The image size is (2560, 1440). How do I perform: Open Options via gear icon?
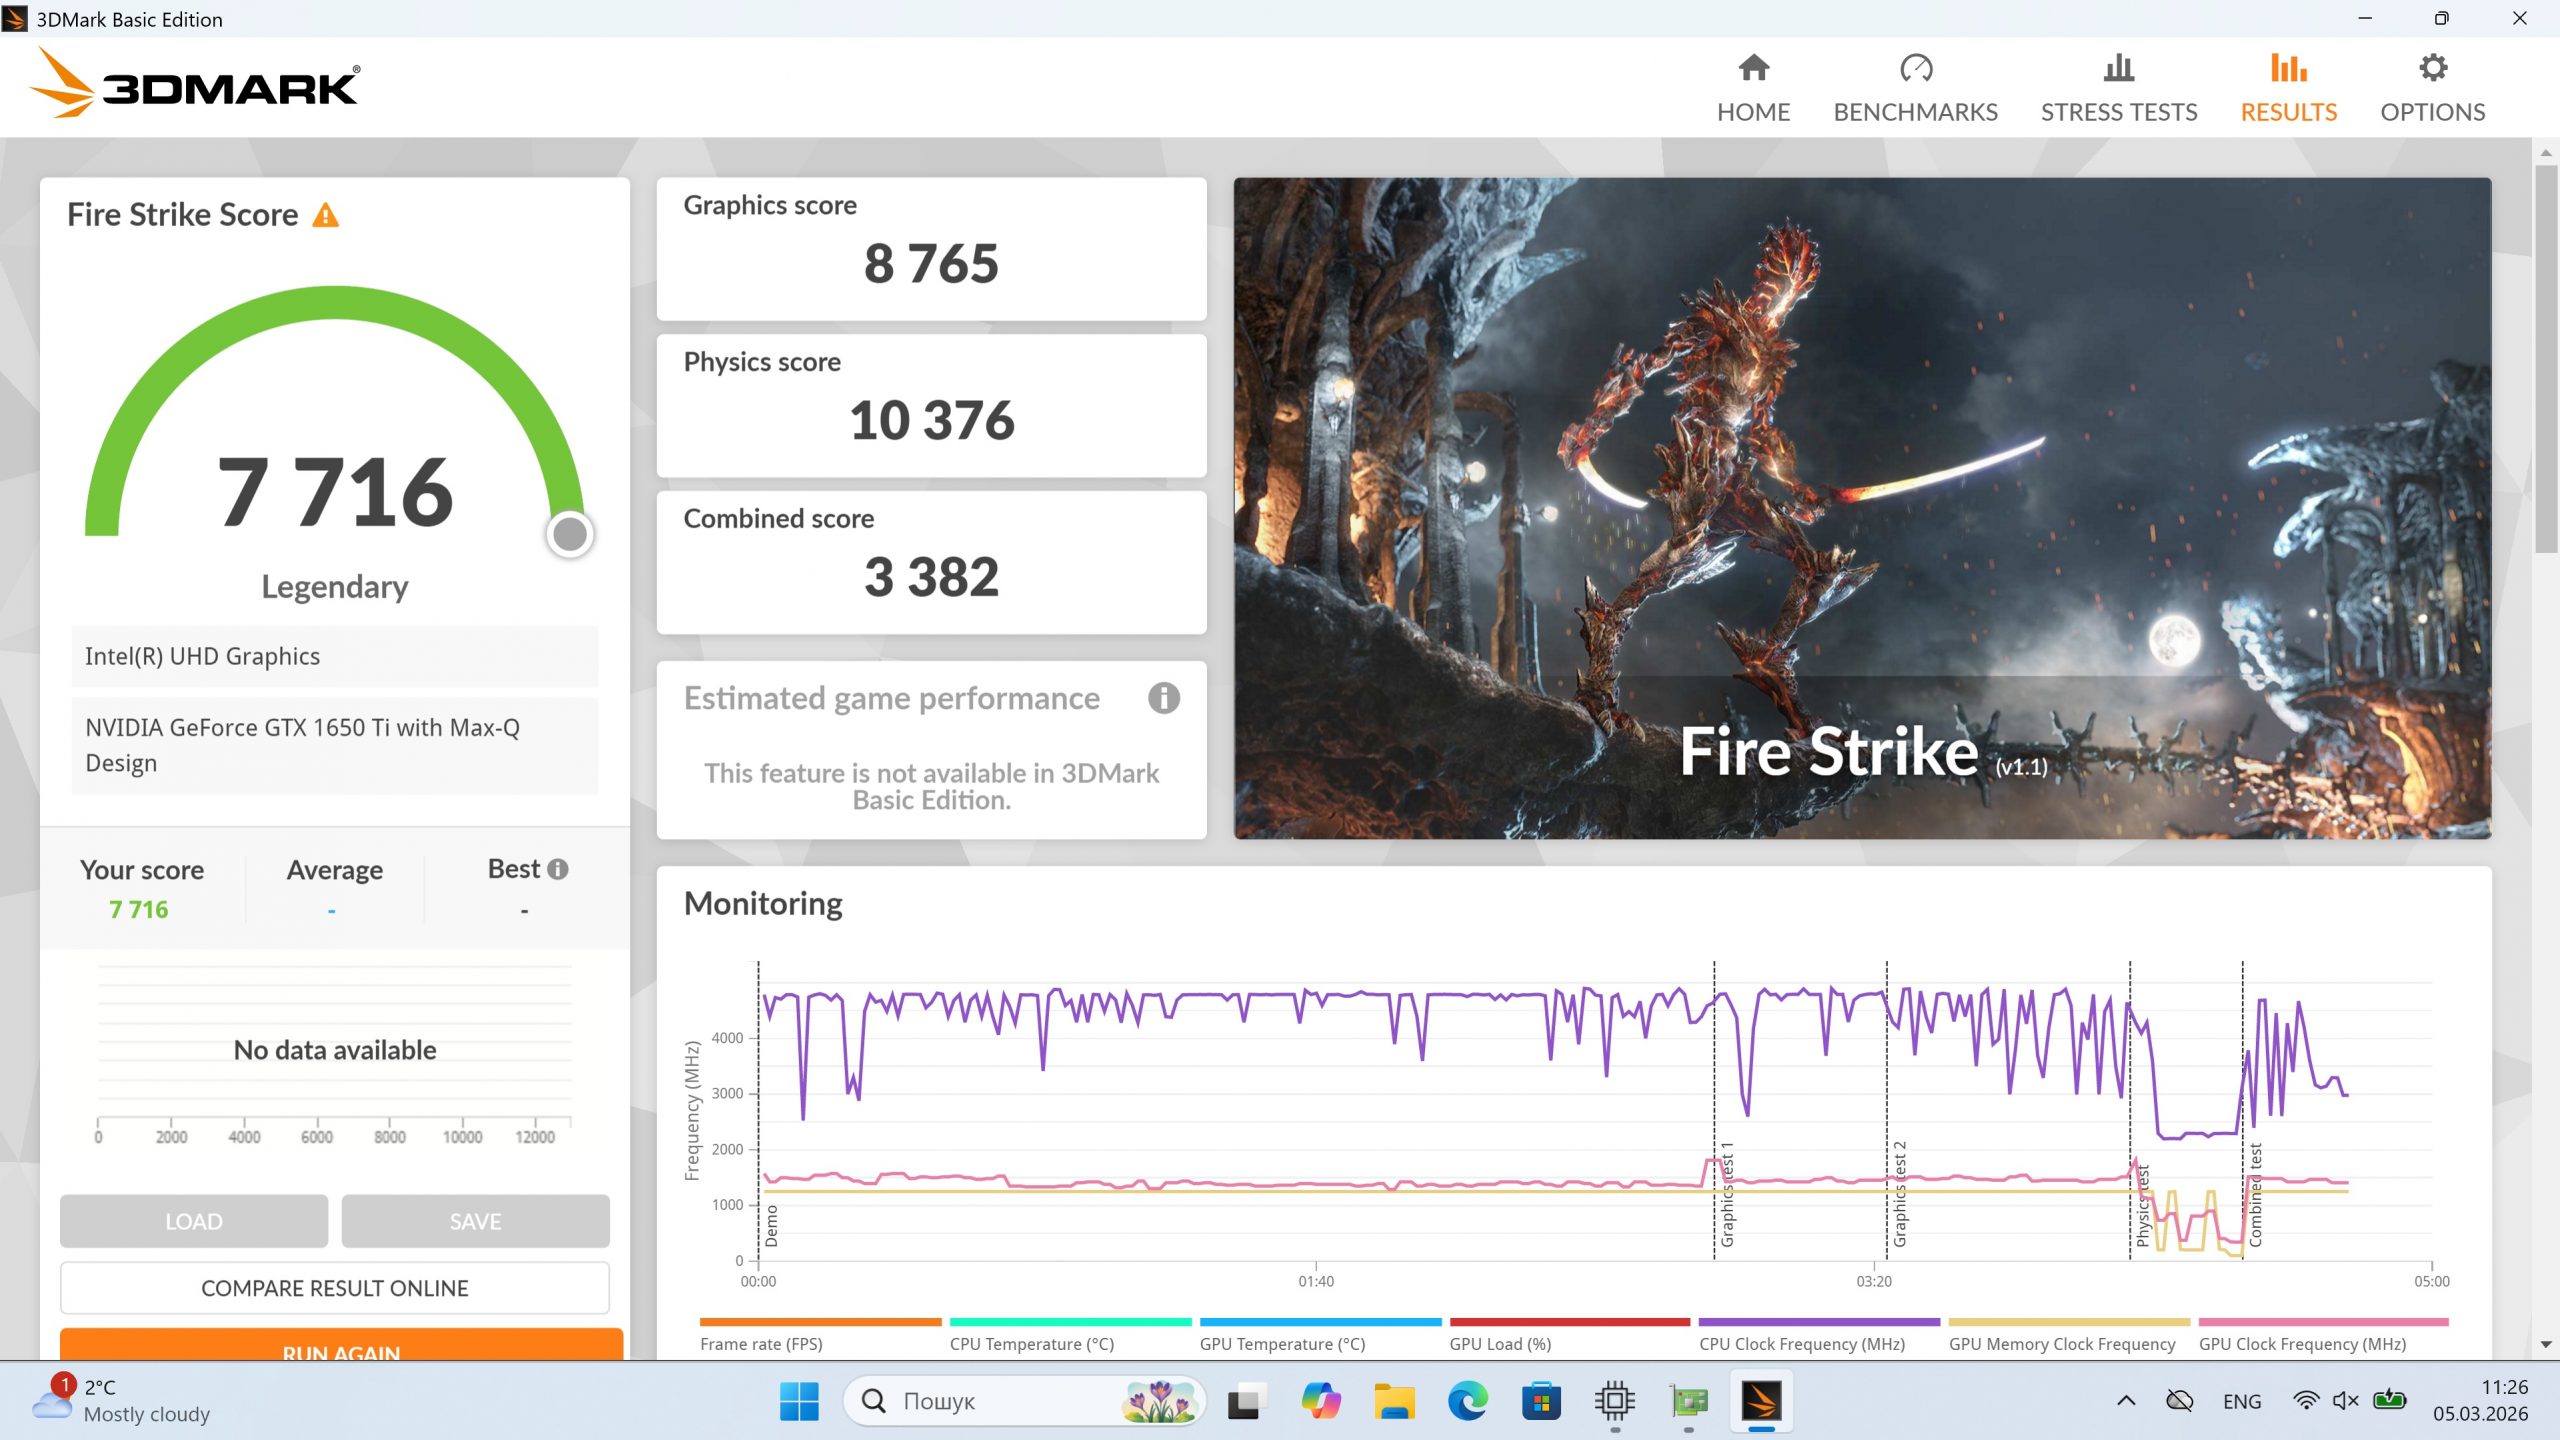tap(2432, 69)
